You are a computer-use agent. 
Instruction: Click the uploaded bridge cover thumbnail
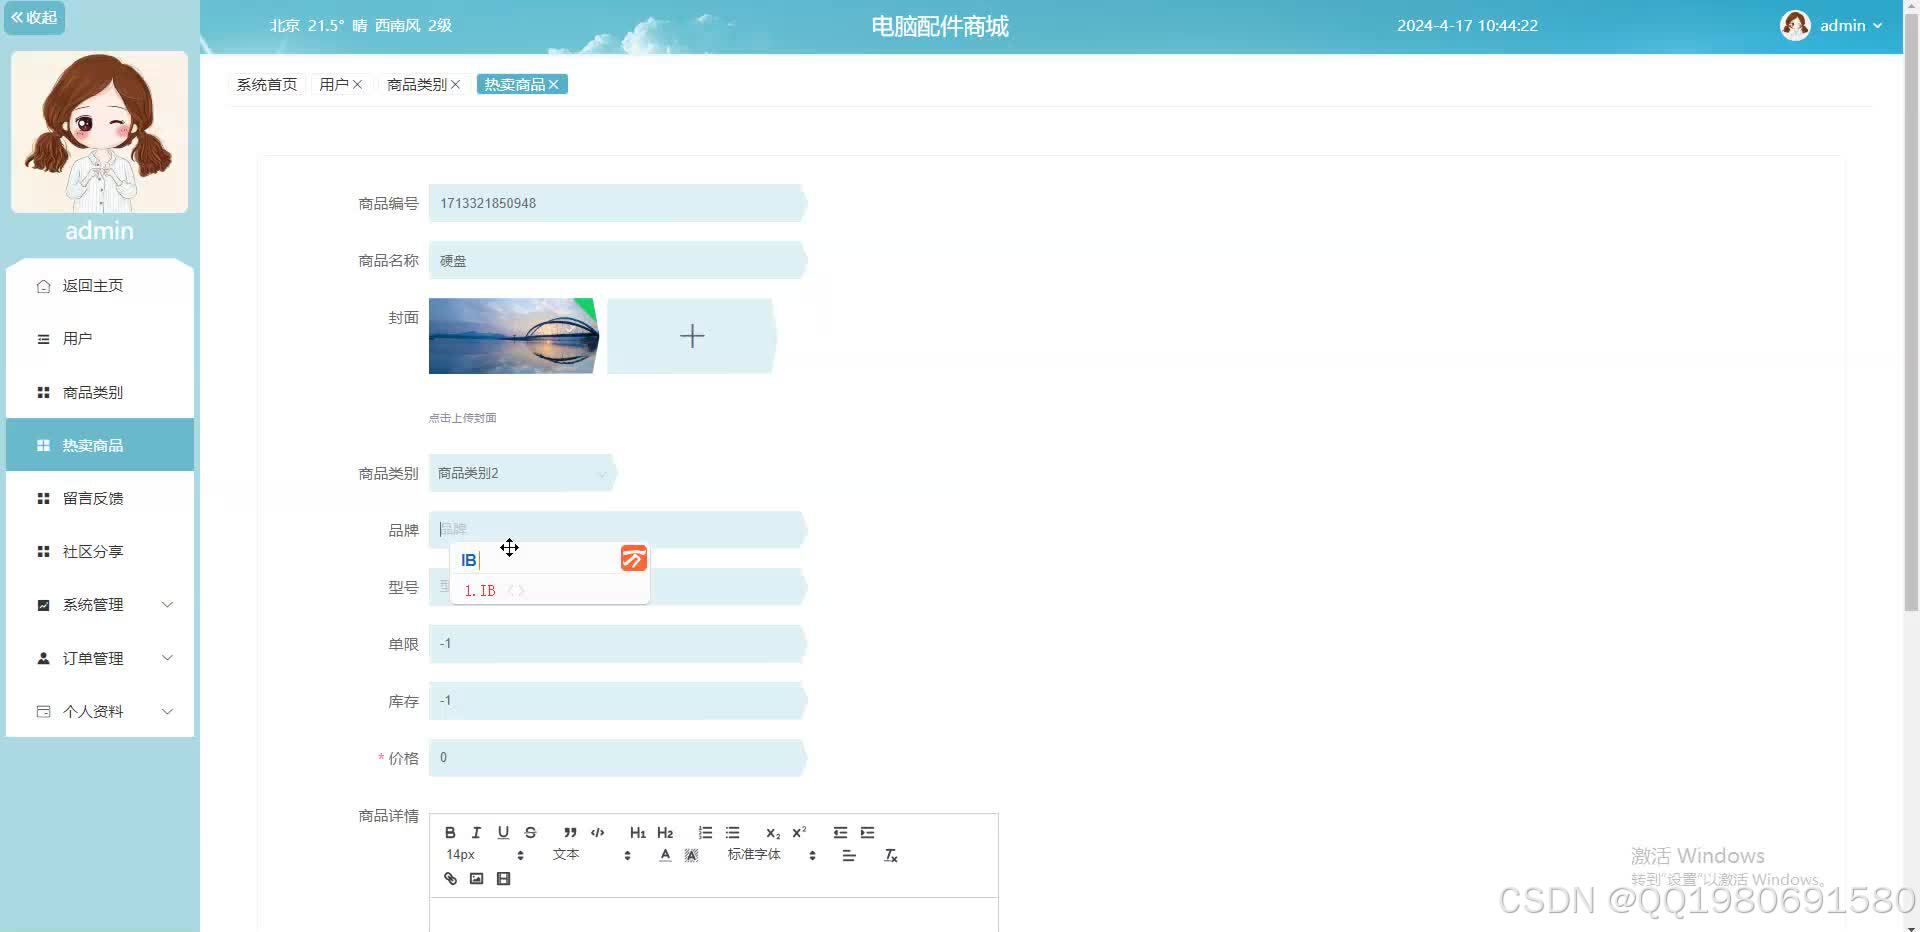tap(514, 336)
